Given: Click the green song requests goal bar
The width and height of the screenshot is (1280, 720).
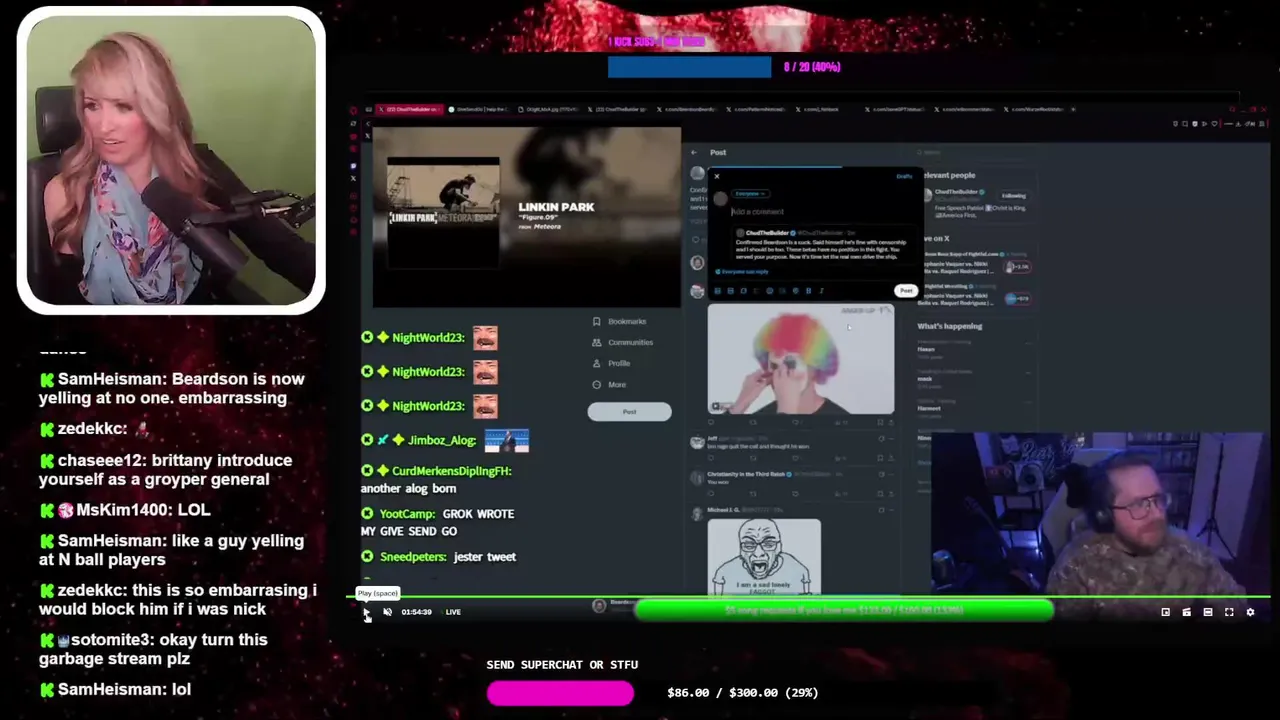Looking at the screenshot, I should 844,609.
